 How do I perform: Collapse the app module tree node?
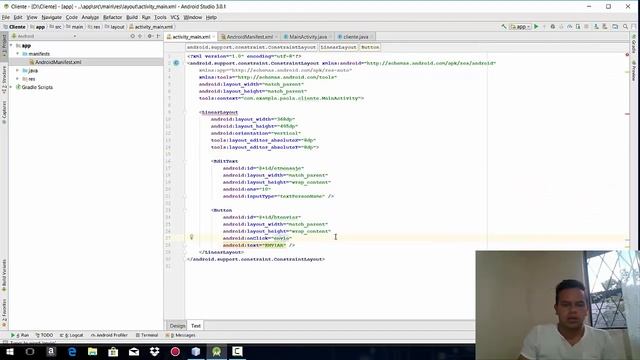tap(11, 45)
